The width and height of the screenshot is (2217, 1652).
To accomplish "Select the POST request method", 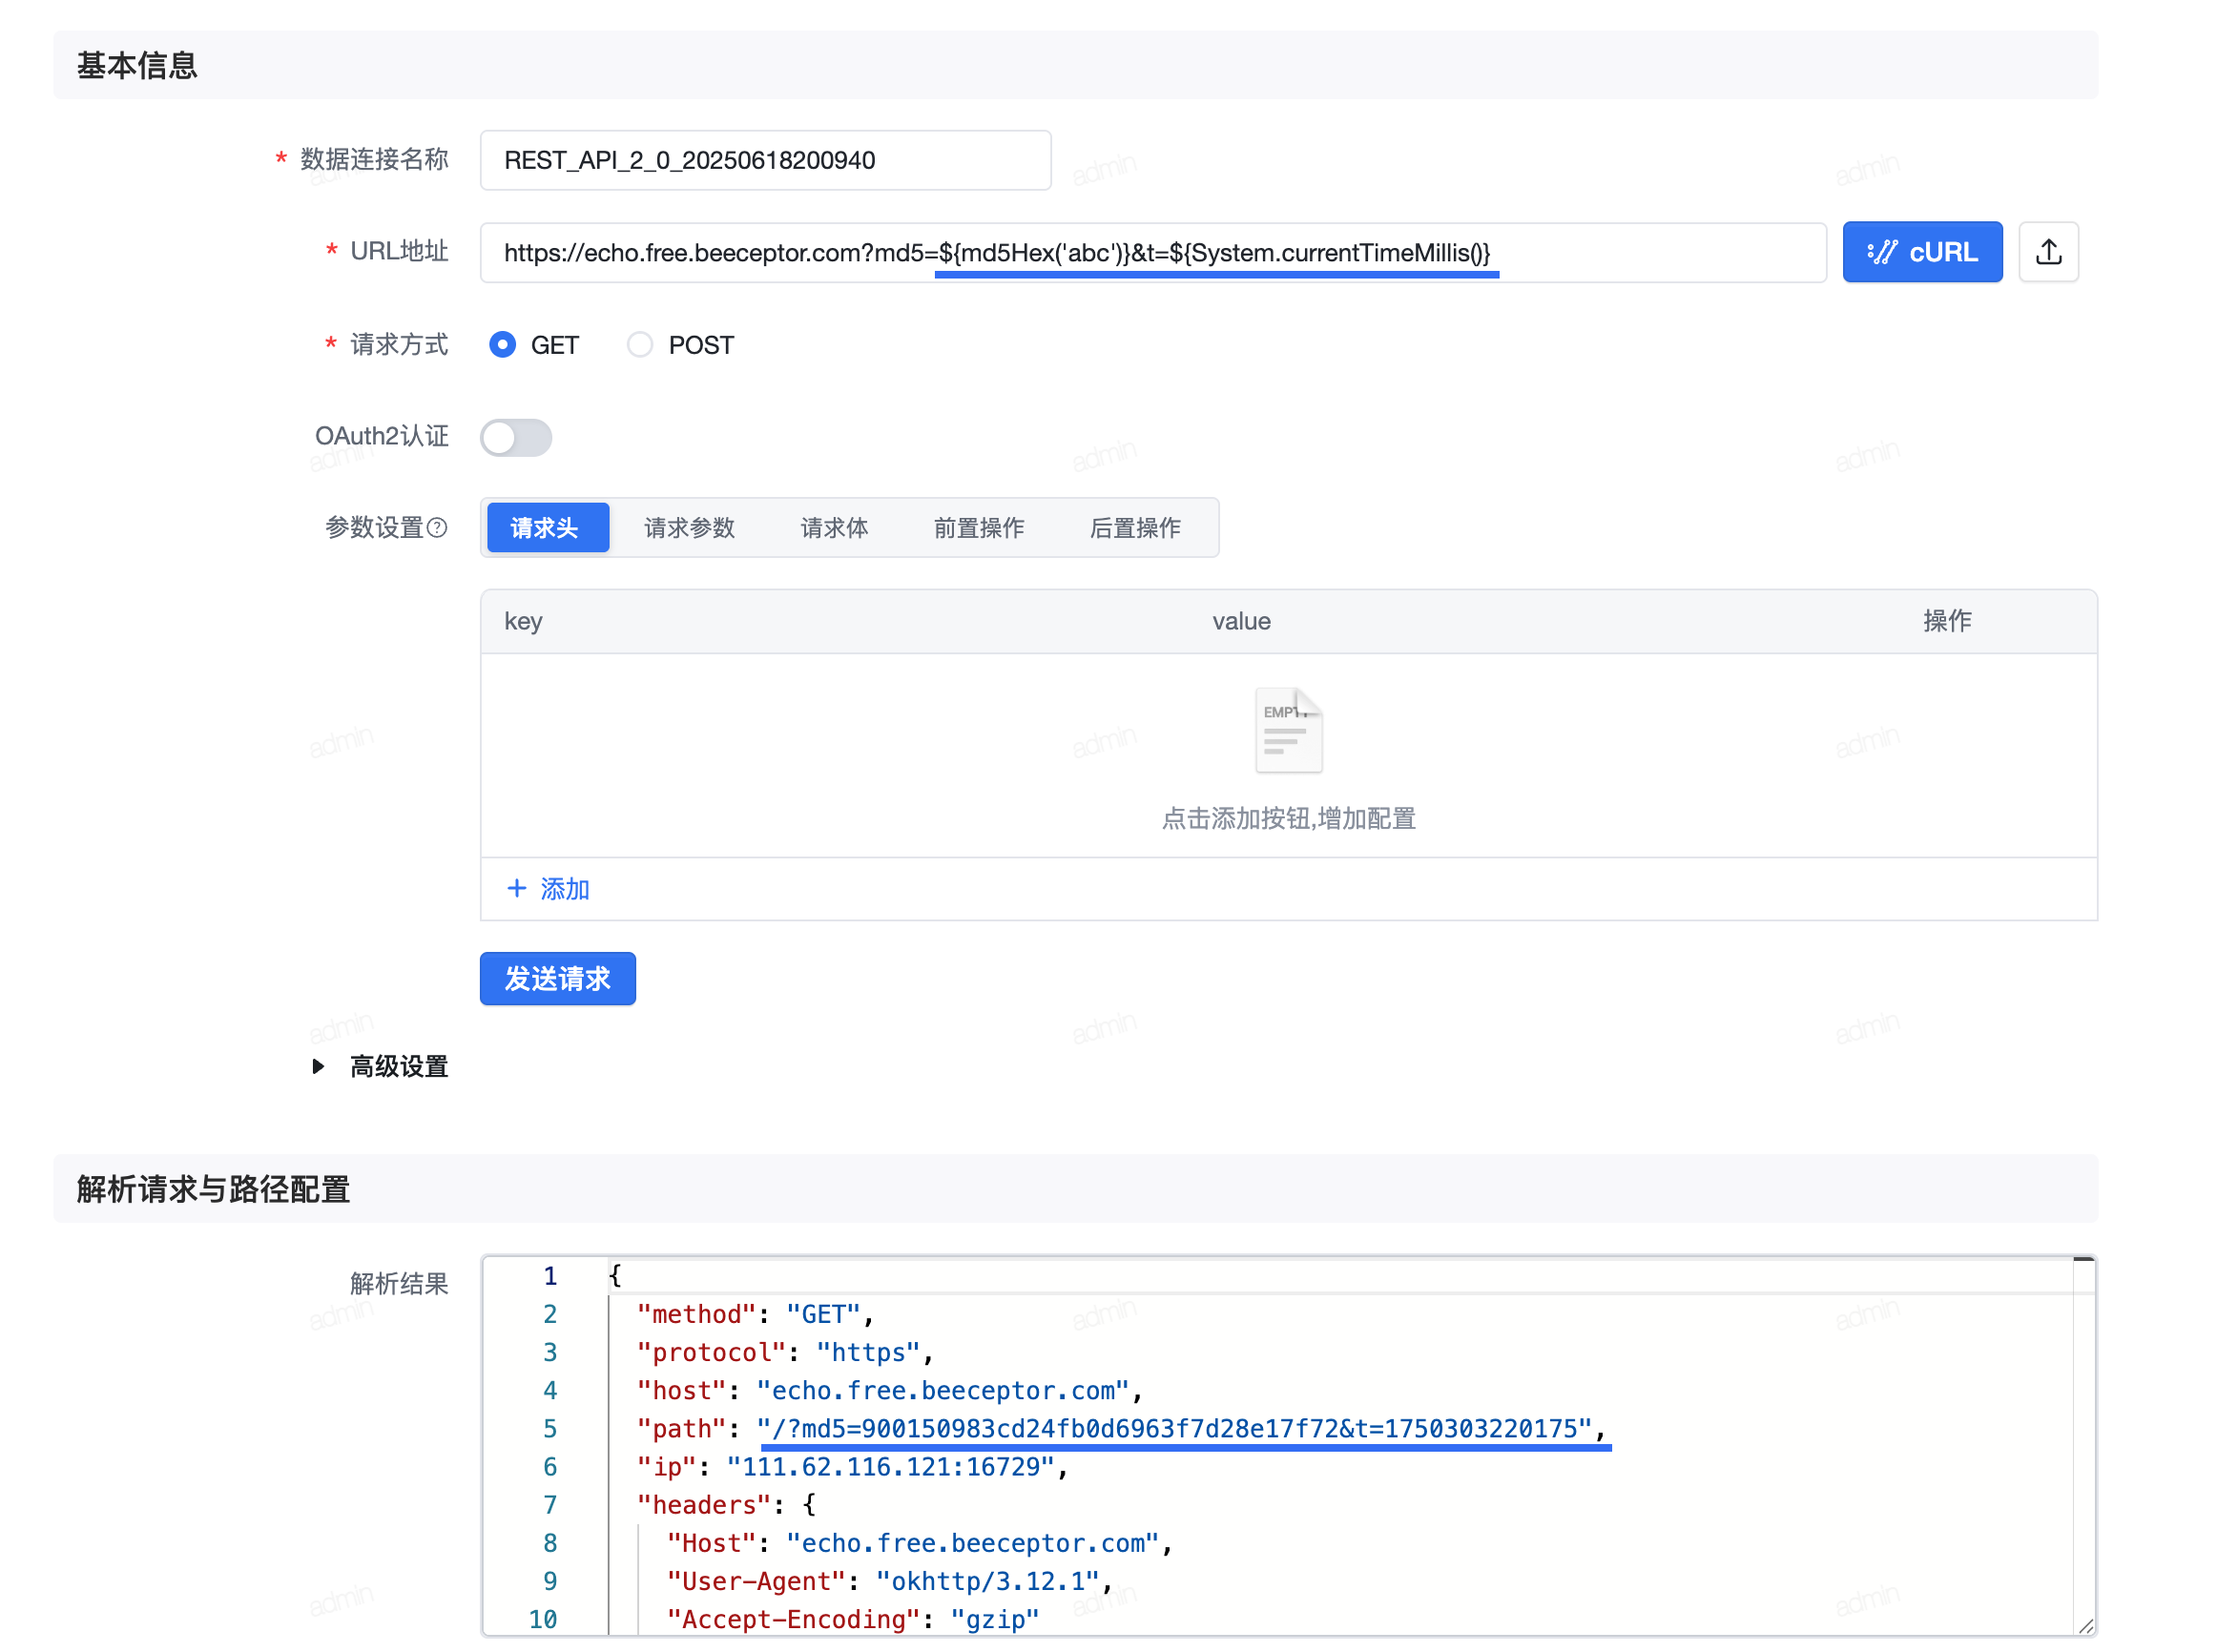I will click(x=640, y=345).
